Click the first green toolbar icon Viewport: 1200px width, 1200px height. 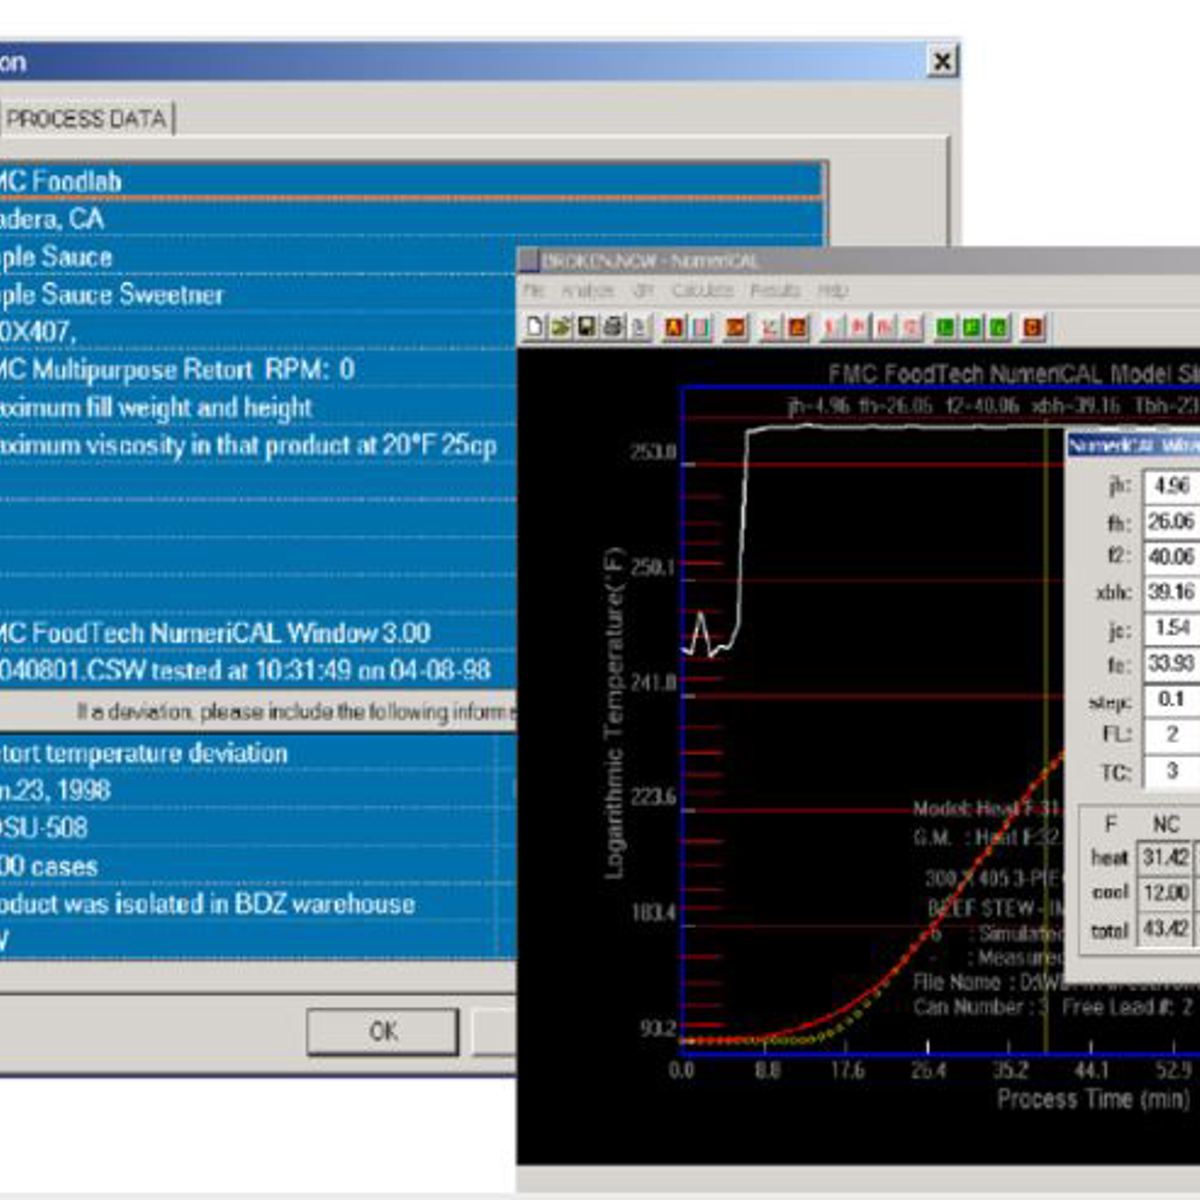click(x=945, y=326)
